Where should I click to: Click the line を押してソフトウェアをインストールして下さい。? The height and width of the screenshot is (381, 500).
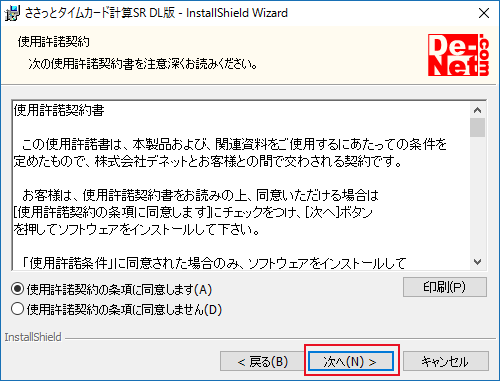[136, 229]
